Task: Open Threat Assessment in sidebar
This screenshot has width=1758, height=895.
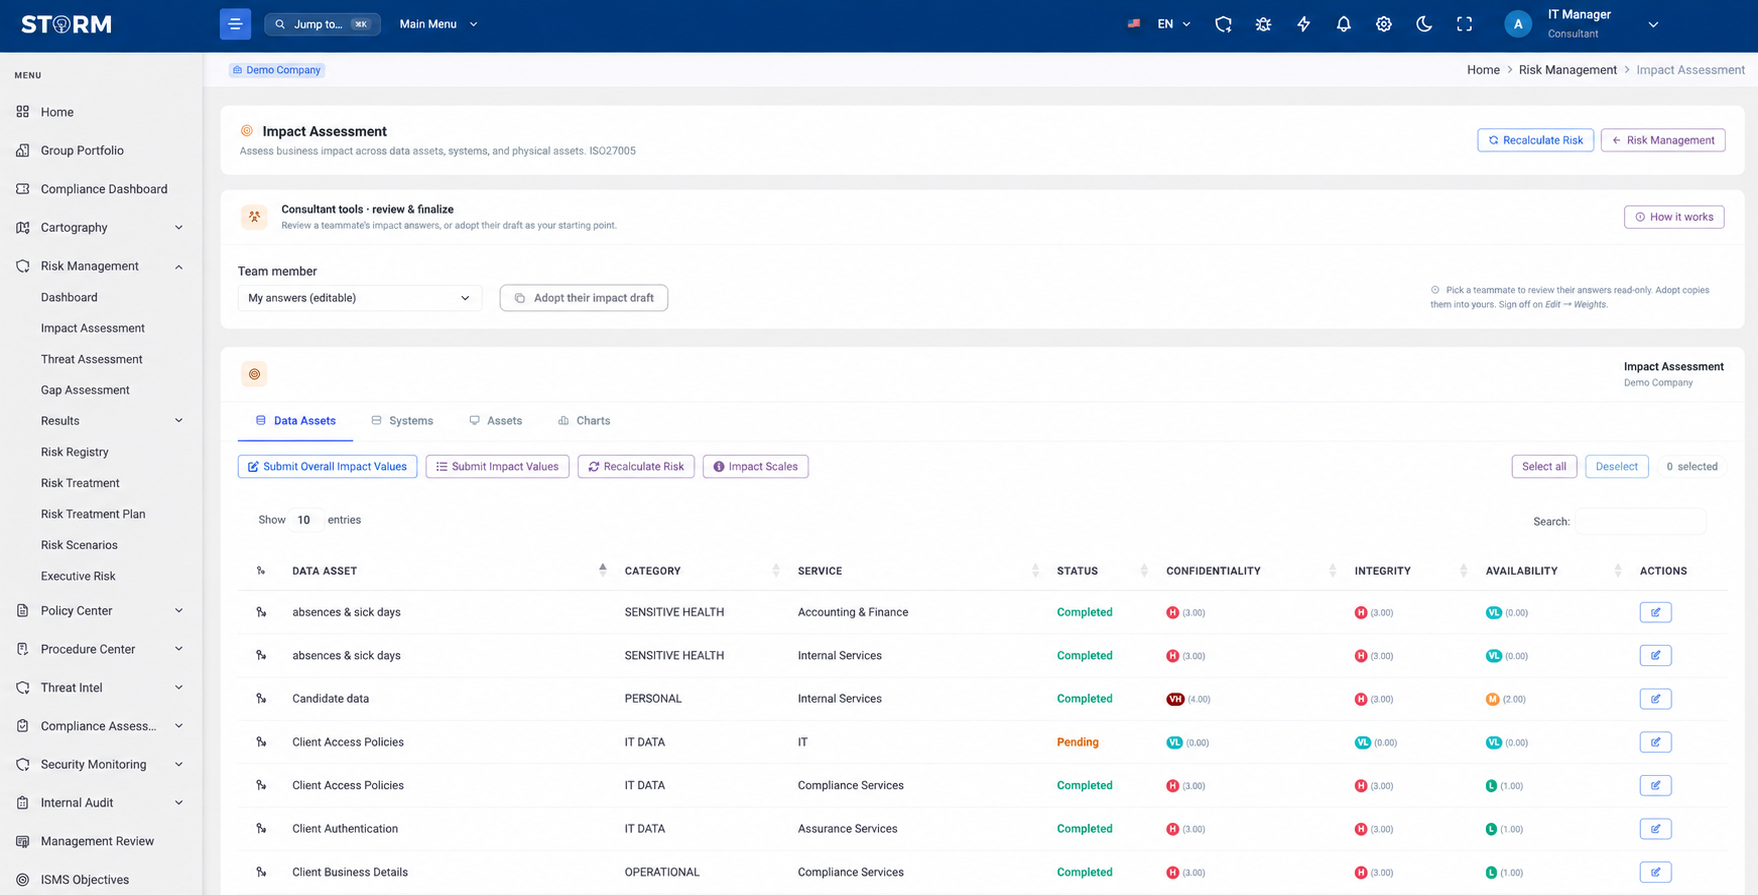Action: tap(92, 359)
